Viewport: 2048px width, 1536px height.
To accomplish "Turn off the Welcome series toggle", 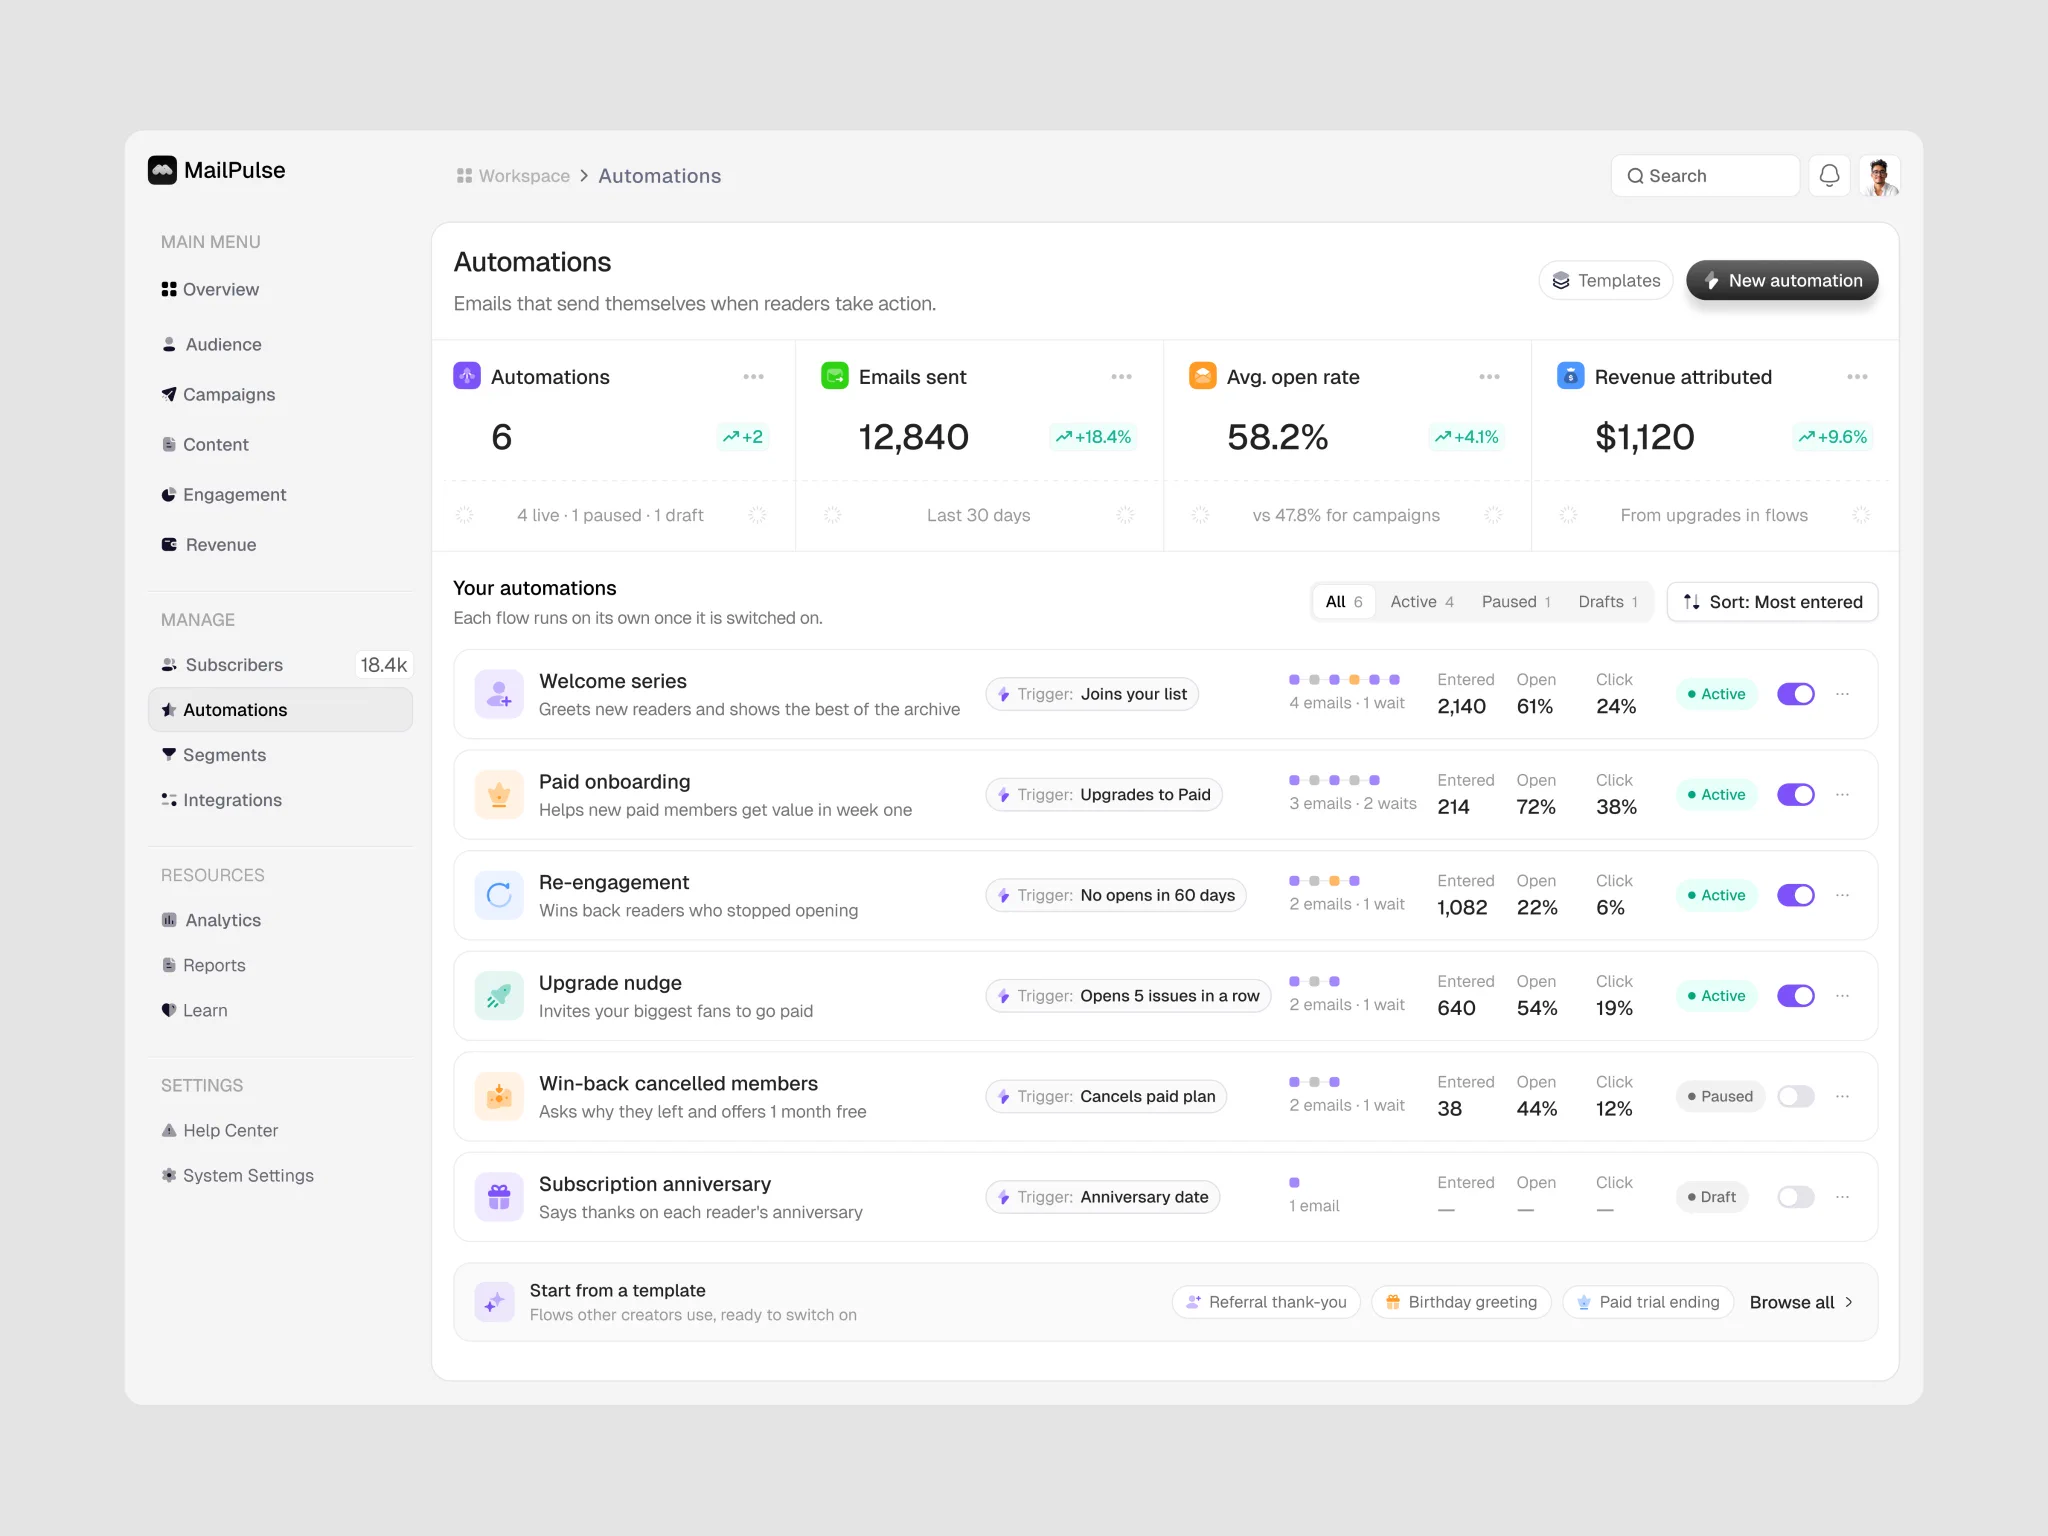I will pos(1796,694).
